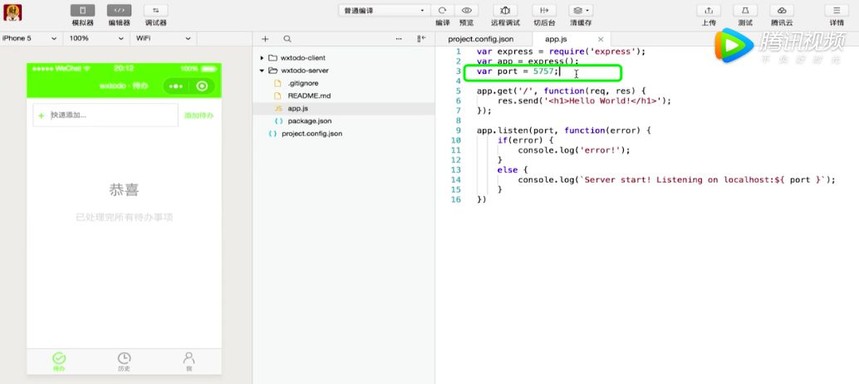Select the 待办 todo tab in simulator

59,362
